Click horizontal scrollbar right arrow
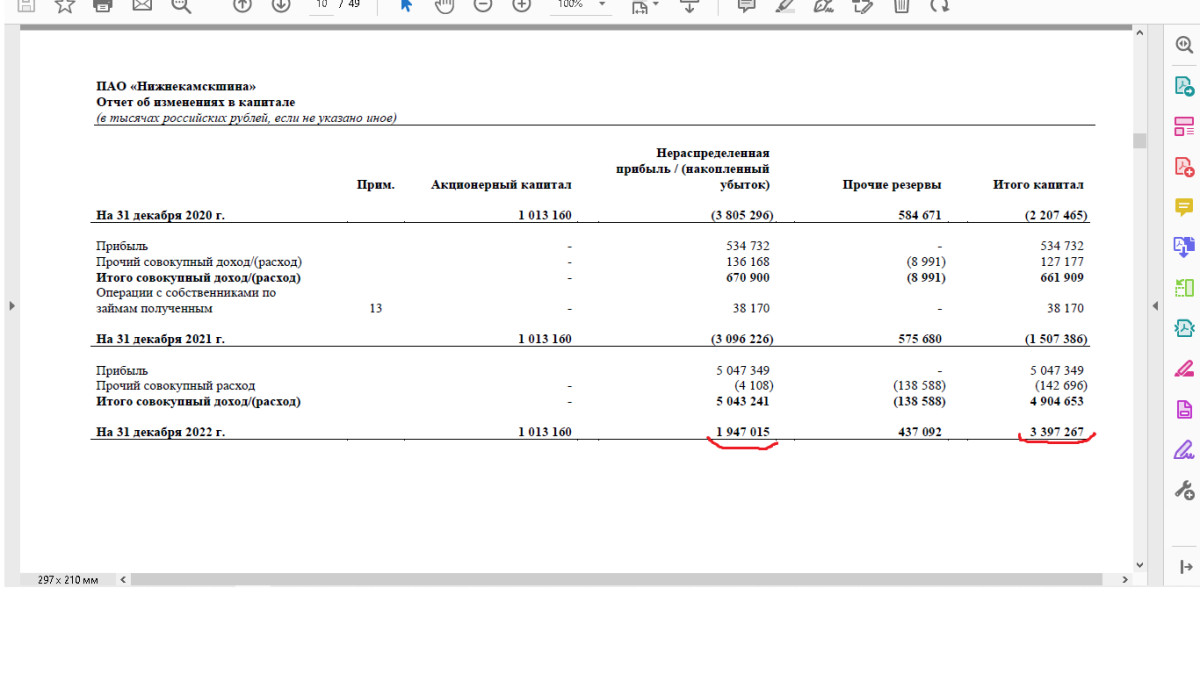The height and width of the screenshot is (674, 1200). point(1125,579)
